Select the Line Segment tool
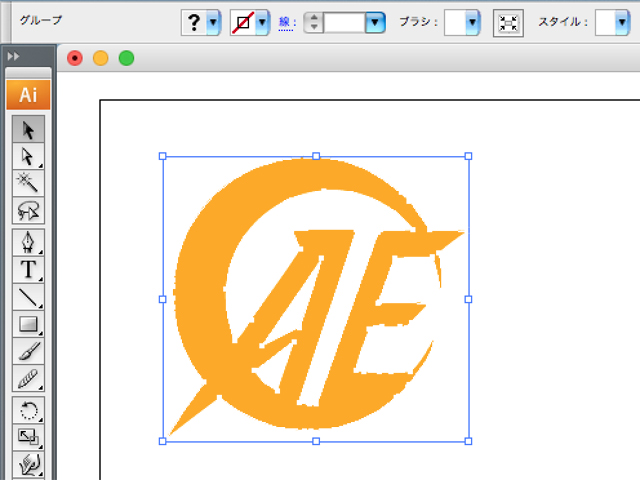Image resolution: width=640 pixels, height=480 pixels. (x=28, y=297)
